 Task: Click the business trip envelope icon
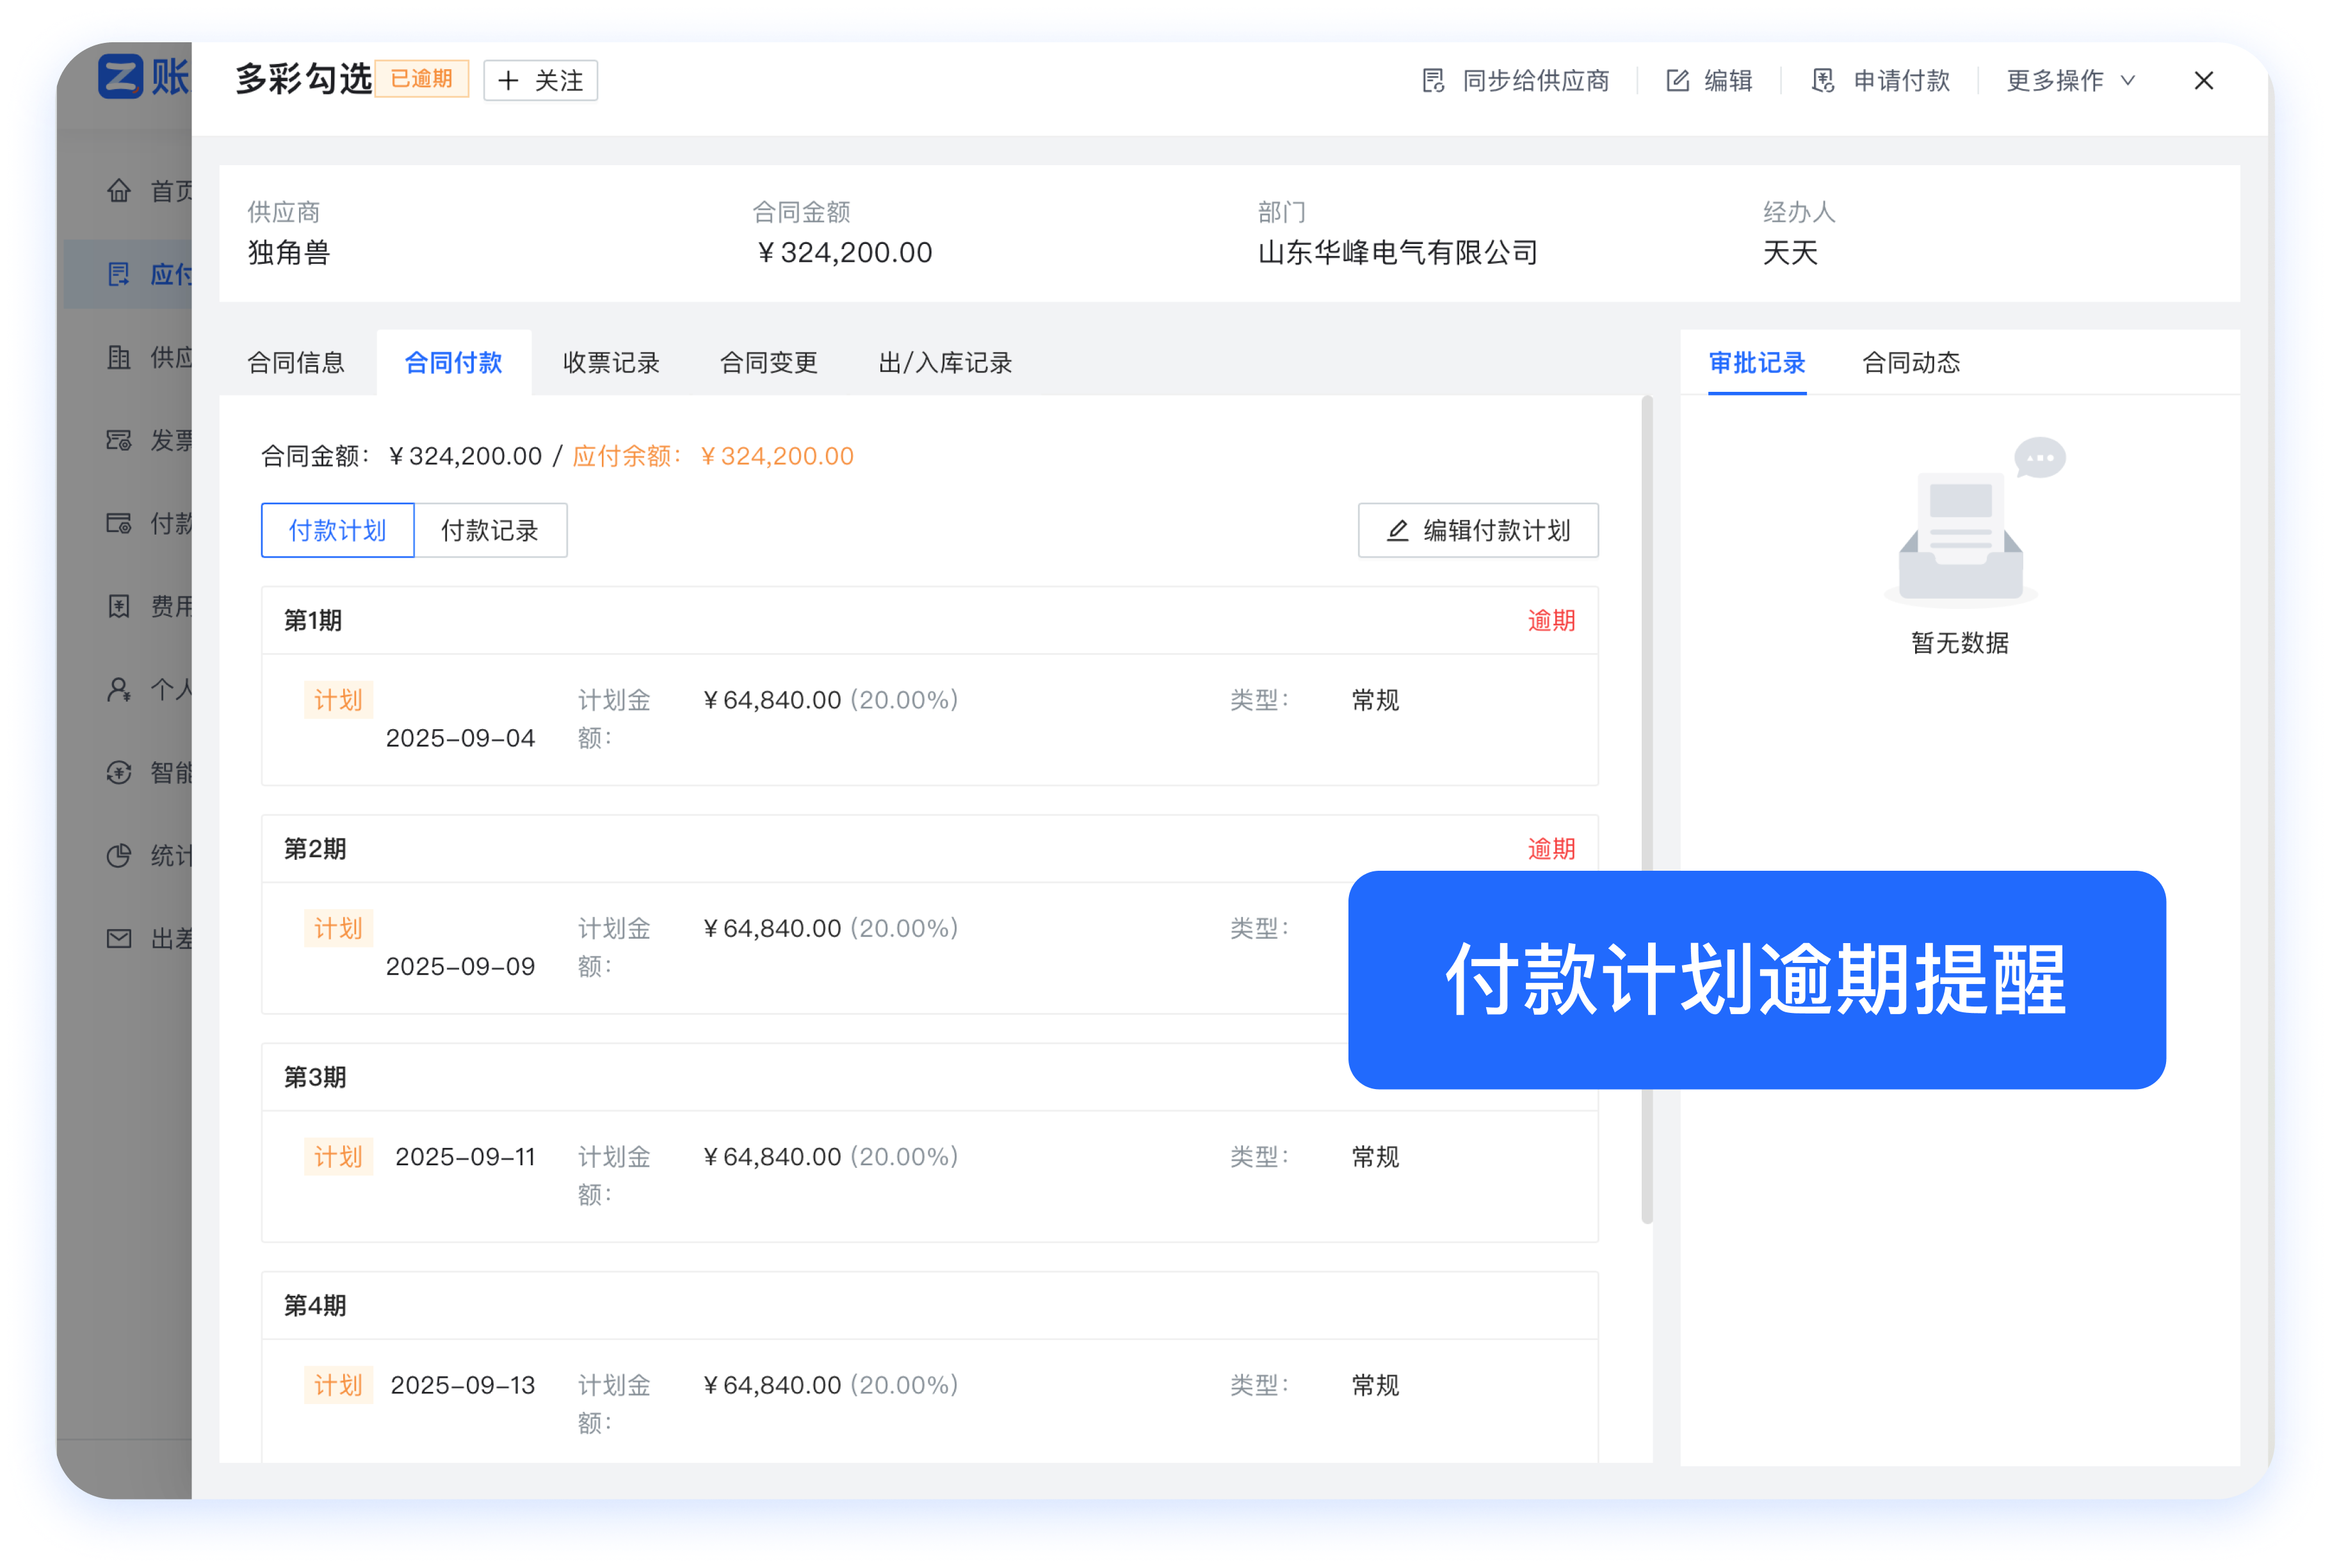[x=119, y=939]
